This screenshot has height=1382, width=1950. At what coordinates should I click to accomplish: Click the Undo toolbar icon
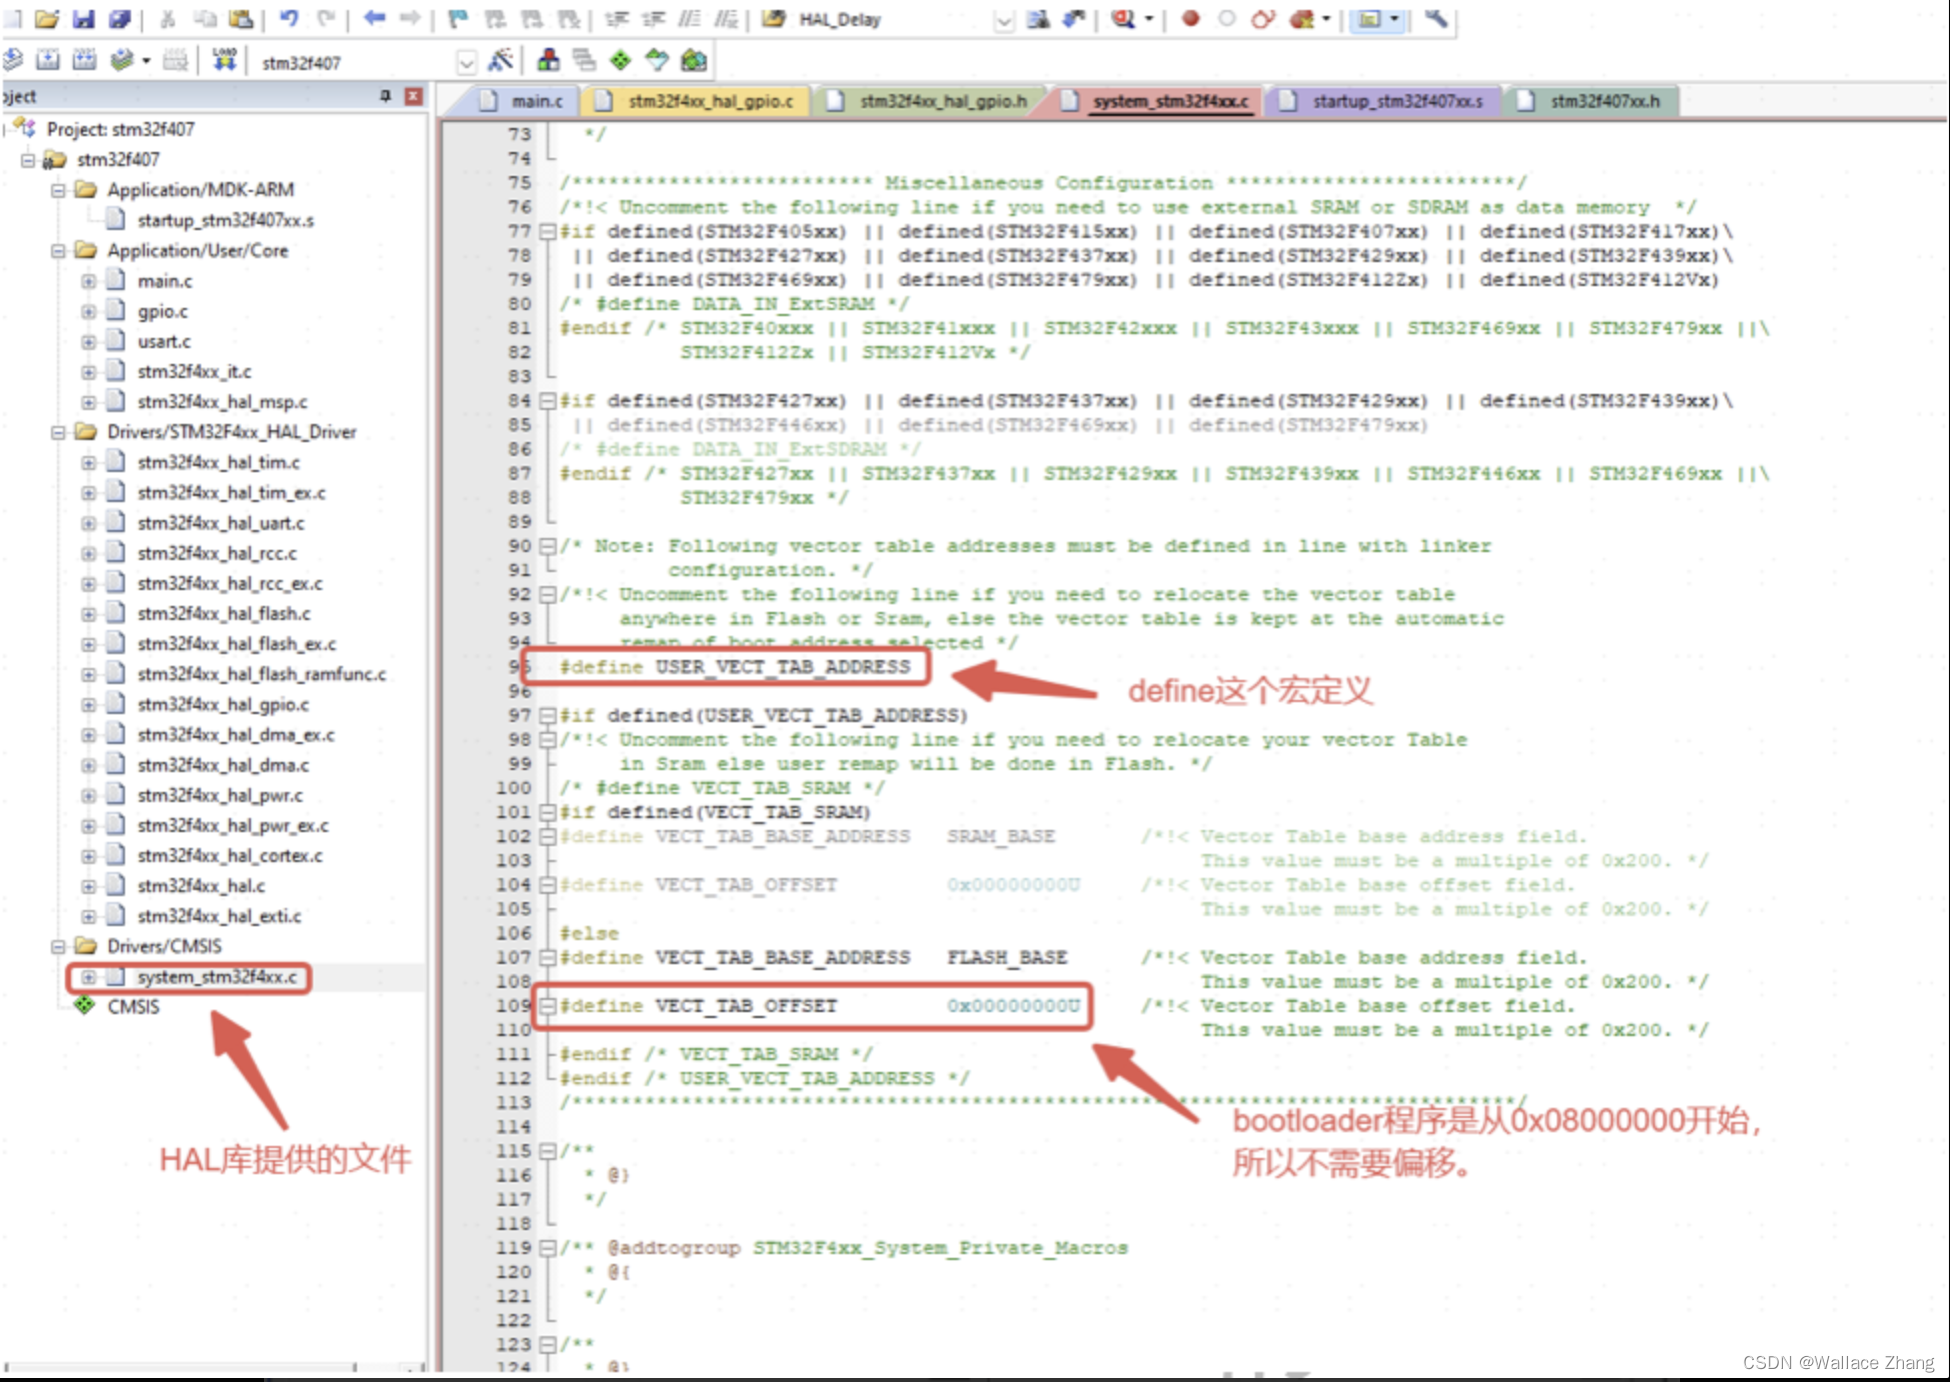[x=289, y=18]
